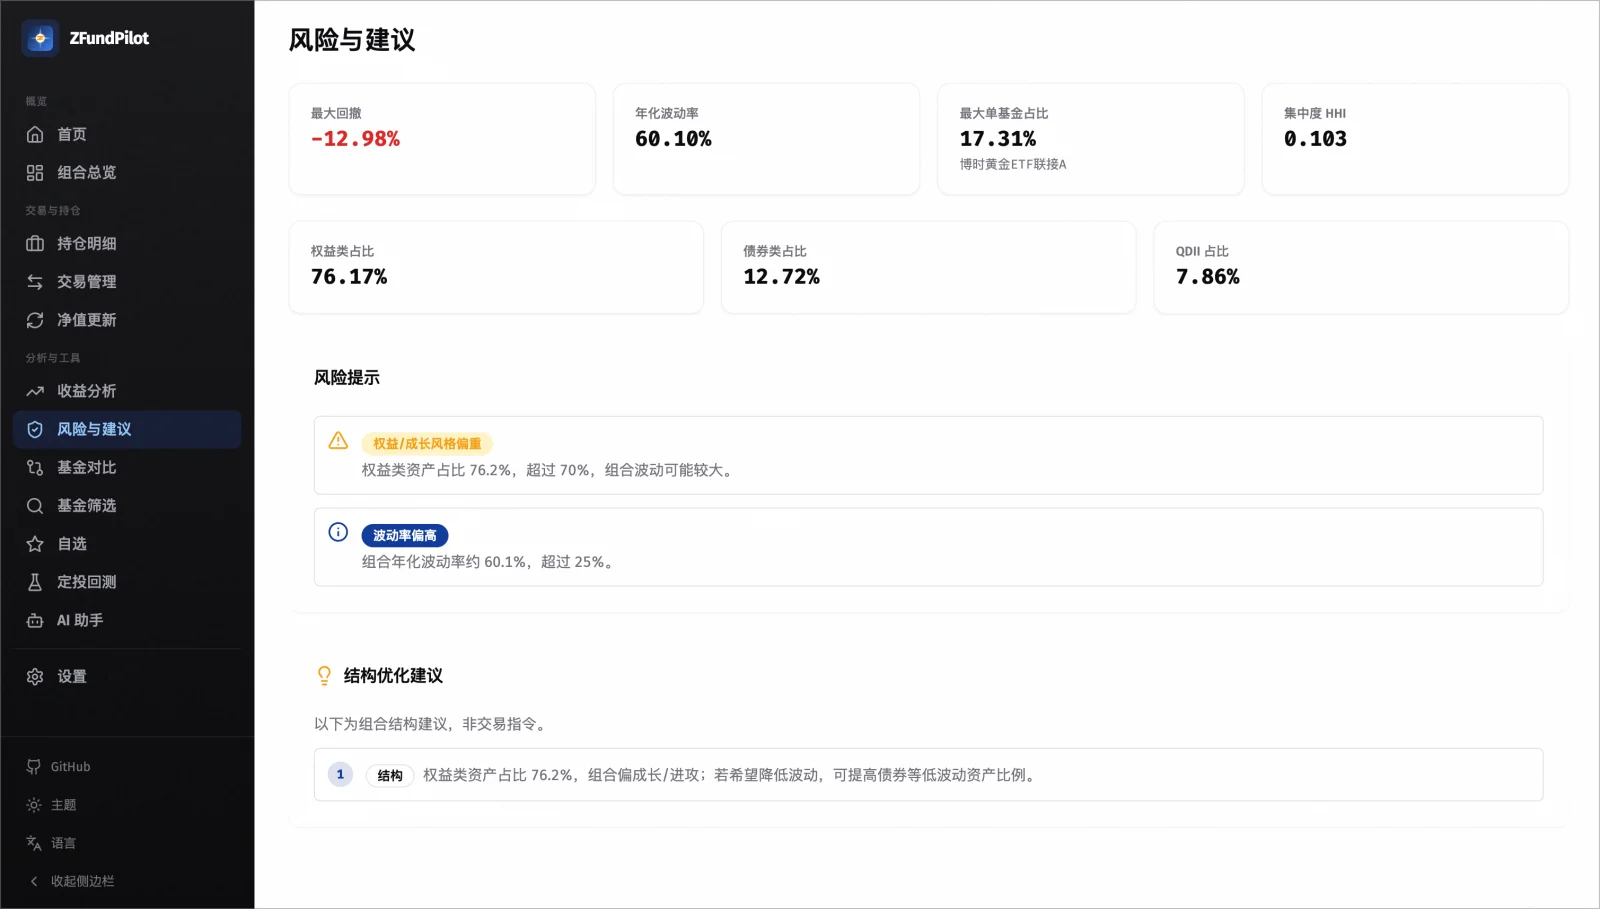Image resolution: width=1600 pixels, height=909 pixels.
Task: Click the 权益类占比 value 76.17%
Action: [349, 277]
